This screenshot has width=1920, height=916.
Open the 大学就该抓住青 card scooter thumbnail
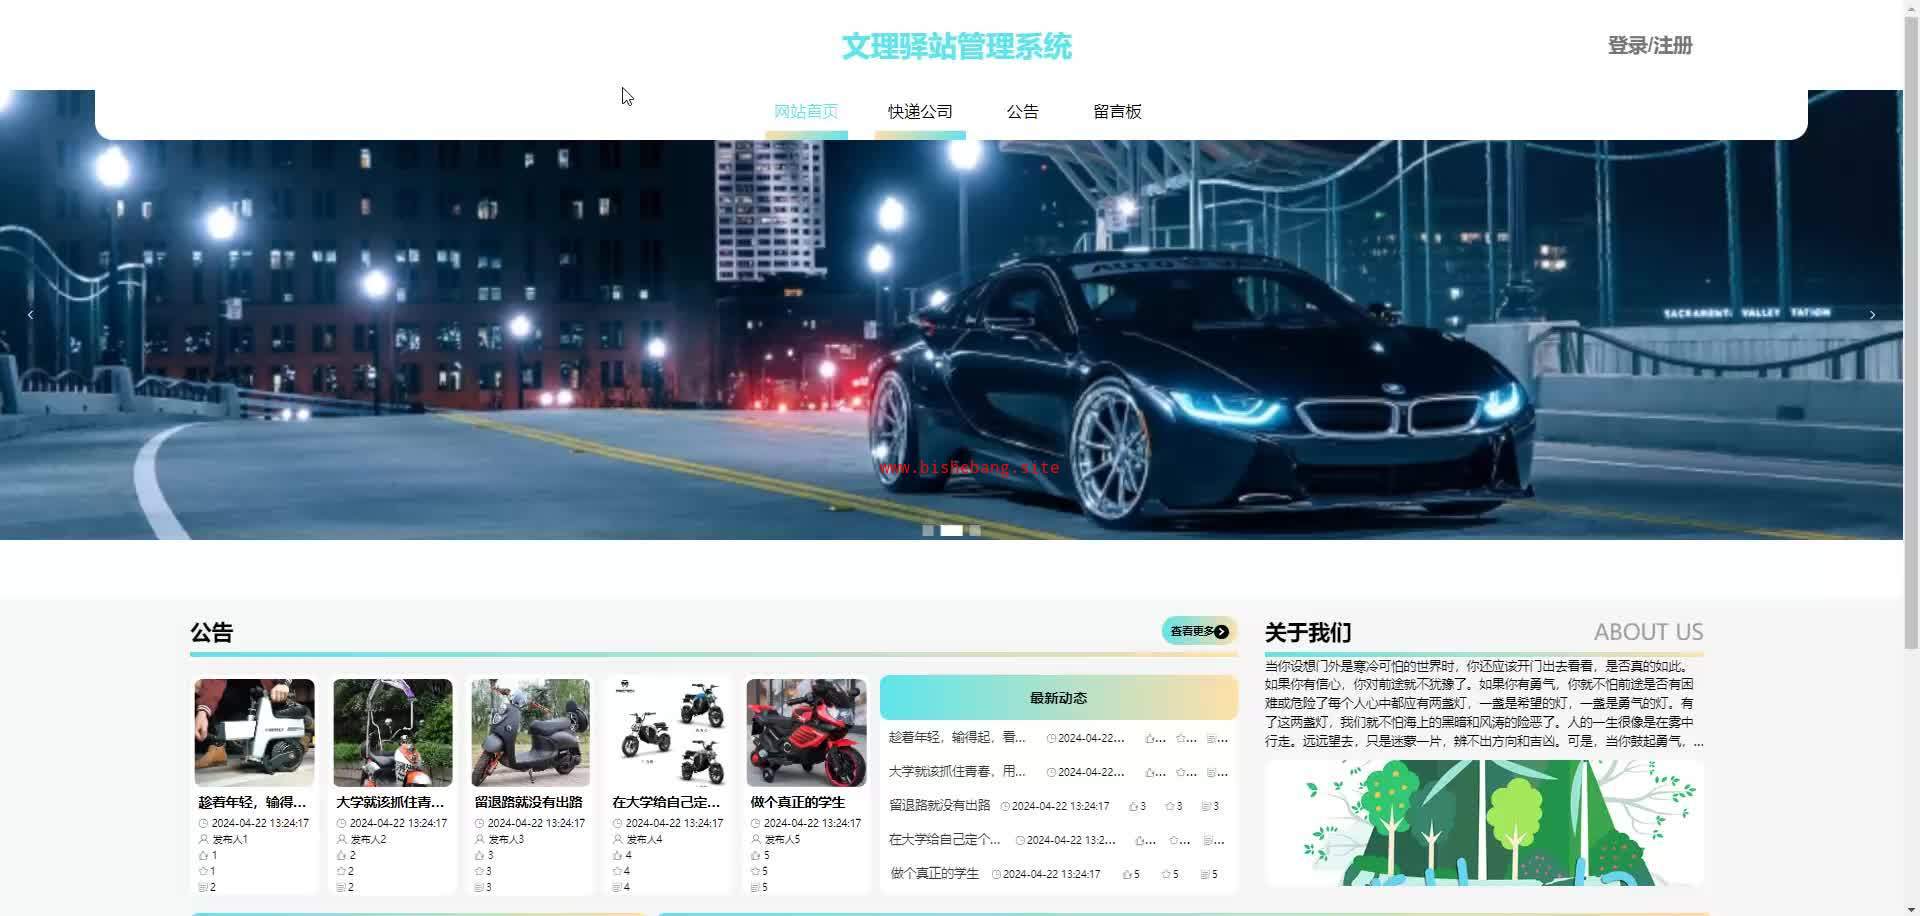click(392, 733)
